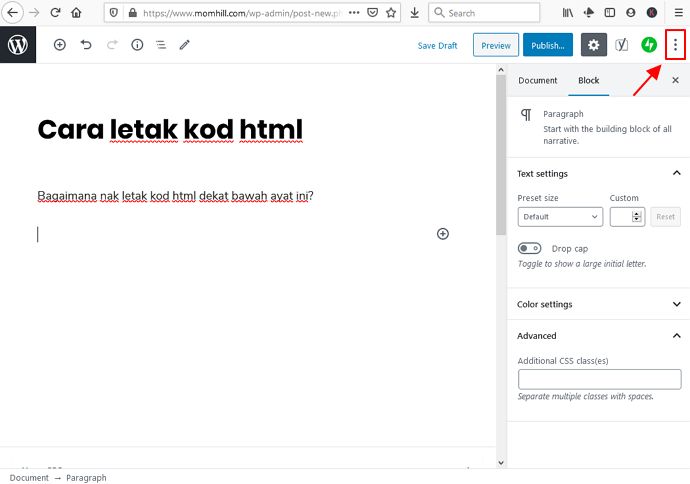690x484 pixels.
Task: Add block with inline plus icon
Action: pos(443,234)
